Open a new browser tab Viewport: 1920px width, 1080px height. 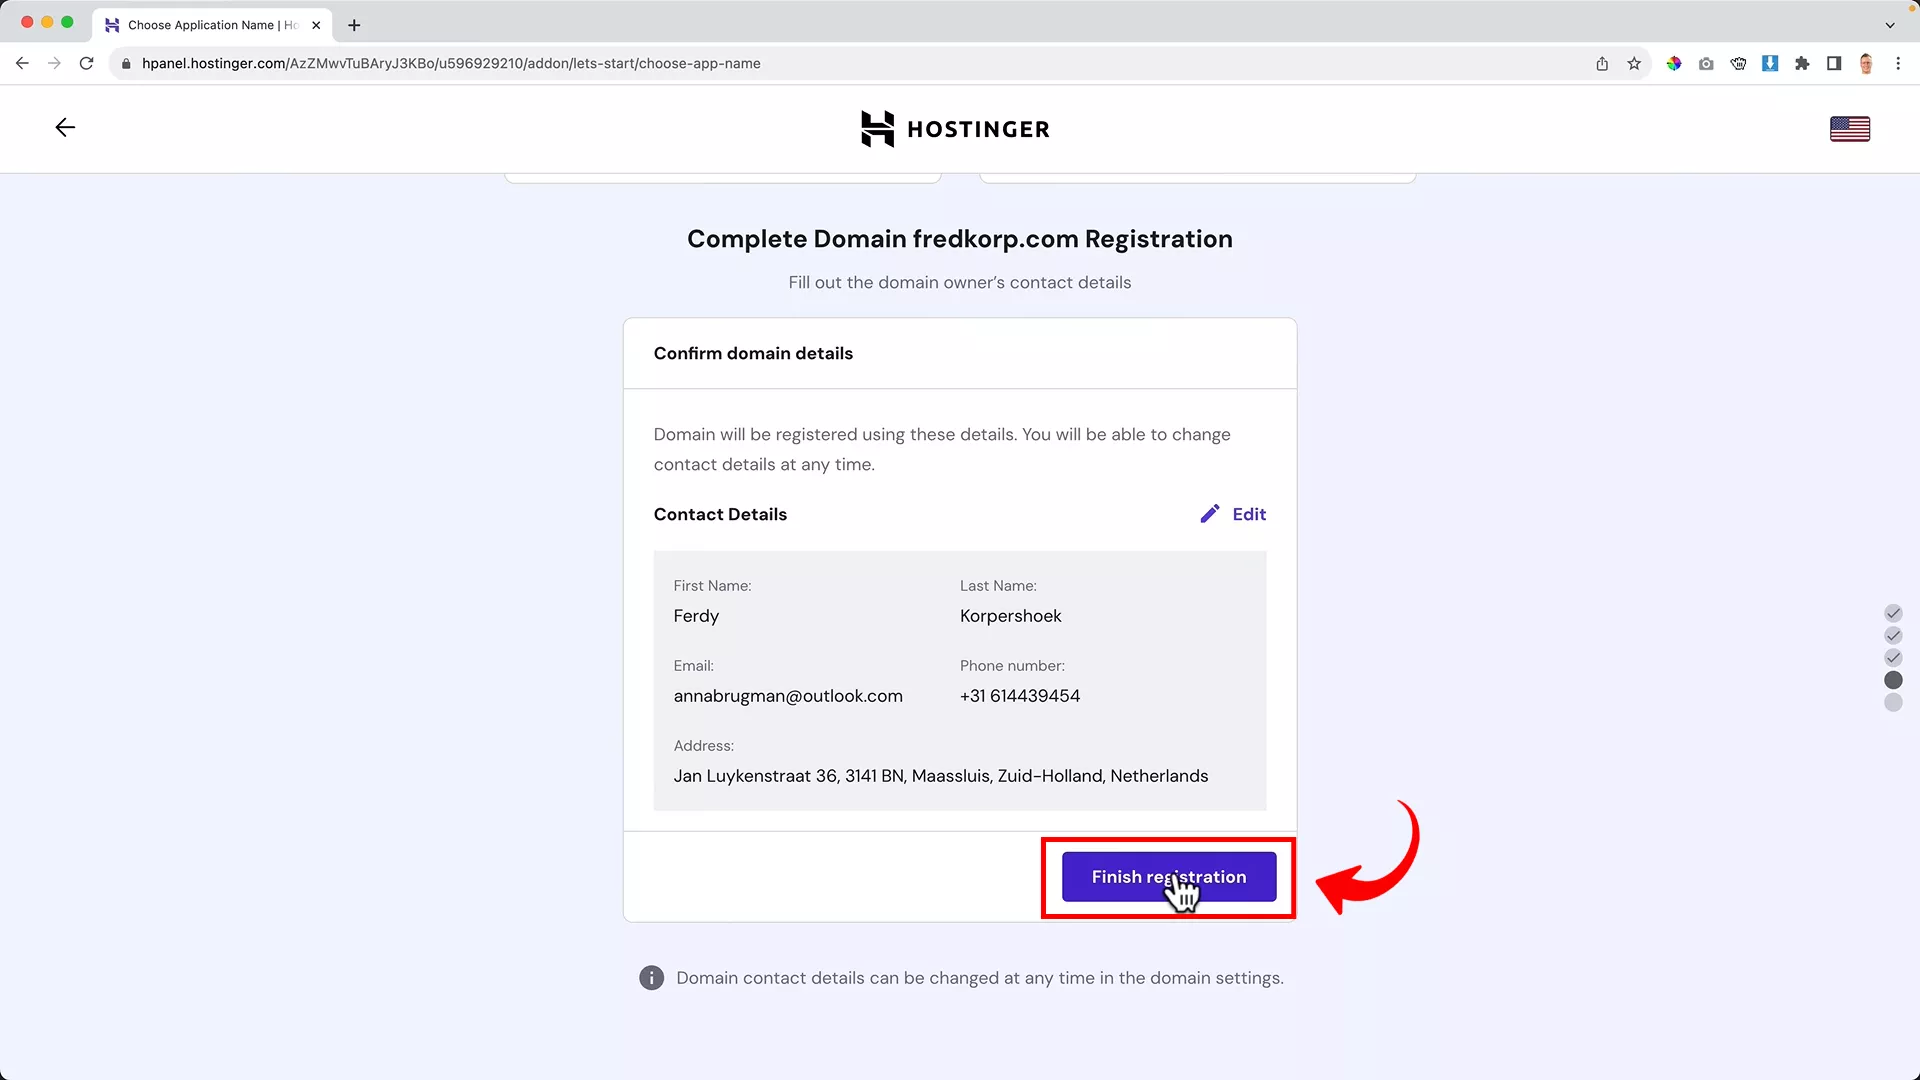(354, 25)
